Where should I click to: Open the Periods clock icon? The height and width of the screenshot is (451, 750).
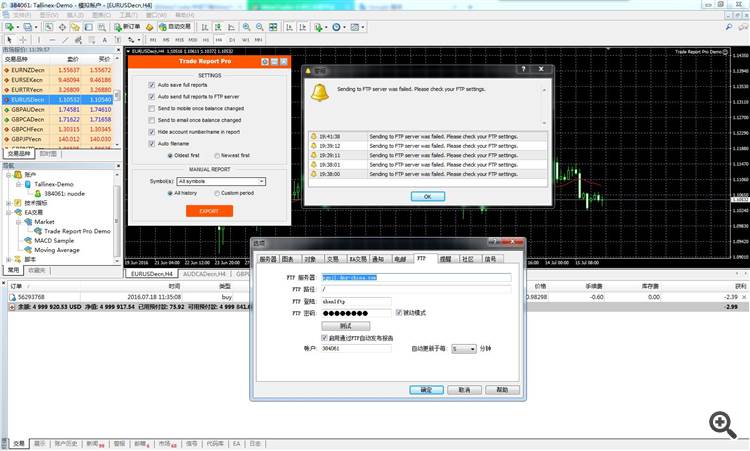[336, 27]
